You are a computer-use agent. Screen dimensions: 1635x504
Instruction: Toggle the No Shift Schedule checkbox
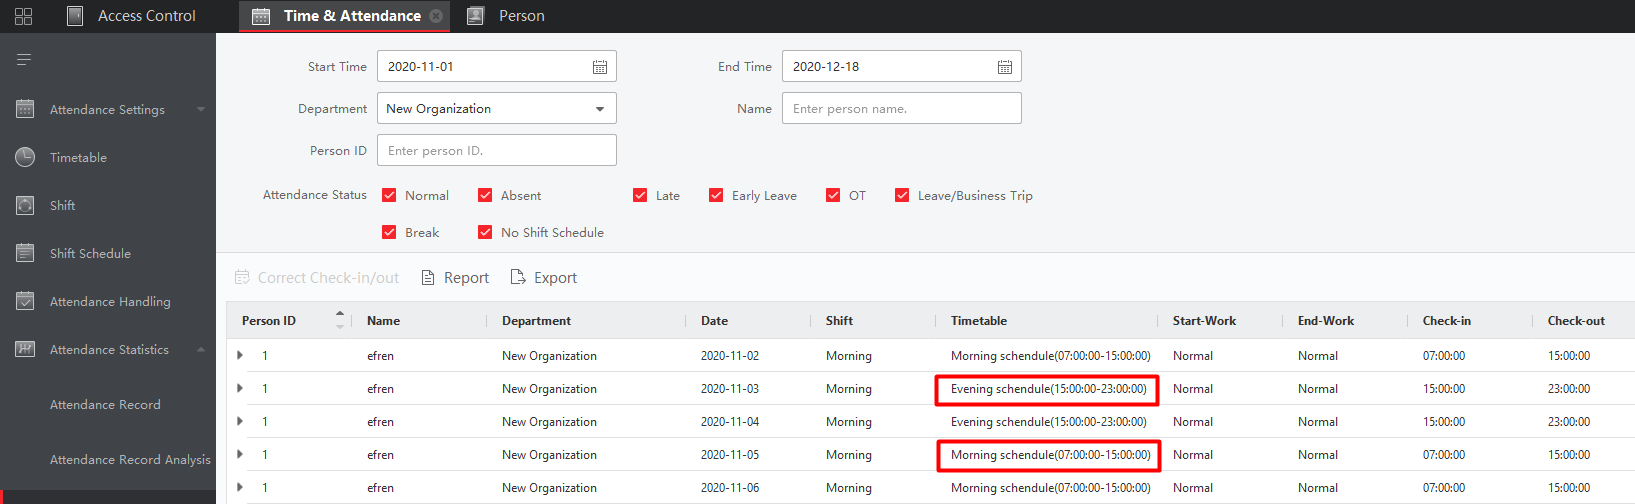485,232
